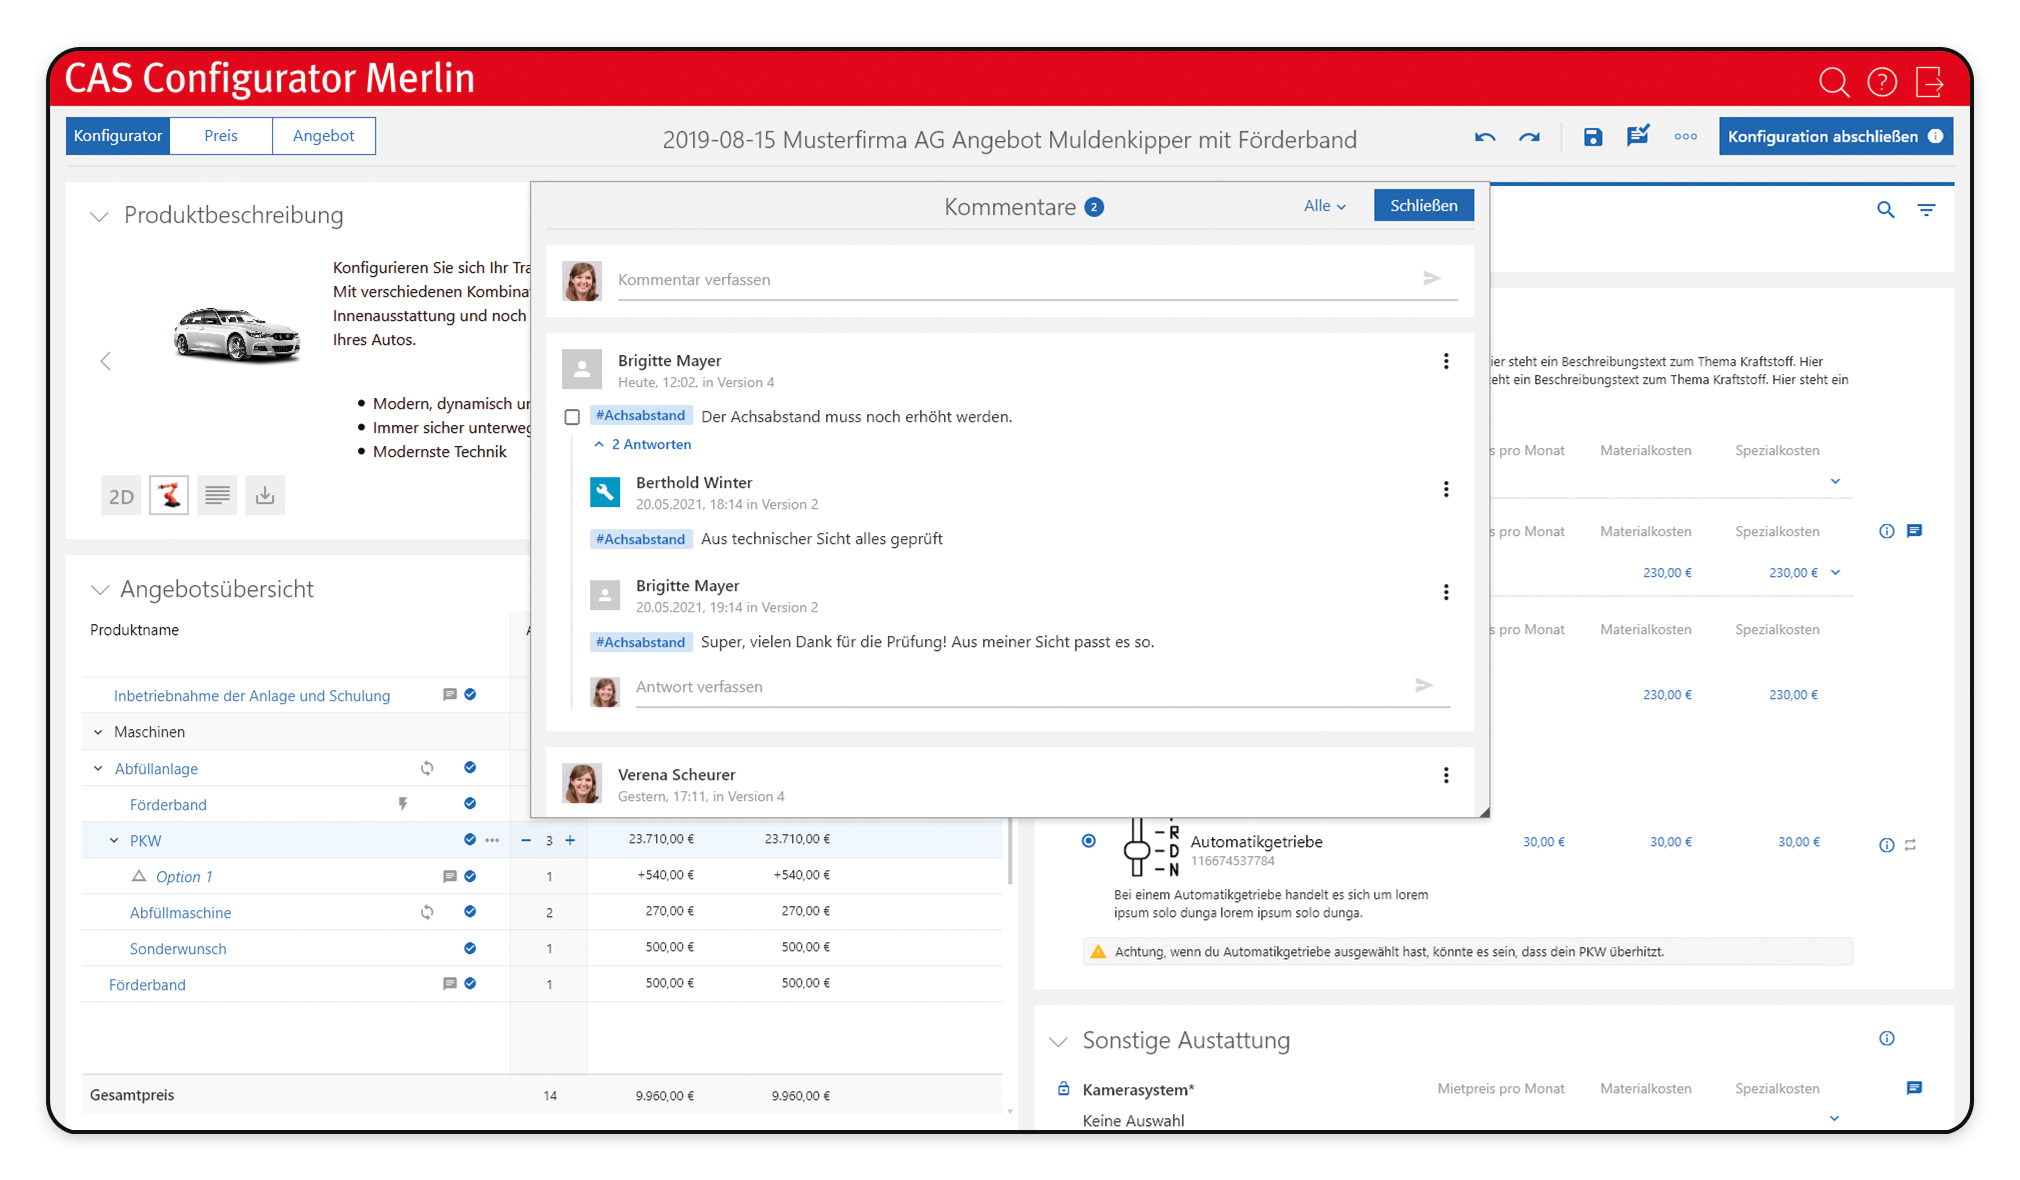Switch to the Konfigurator tab
Image resolution: width=2020 pixels, height=1180 pixels.
(x=118, y=136)
